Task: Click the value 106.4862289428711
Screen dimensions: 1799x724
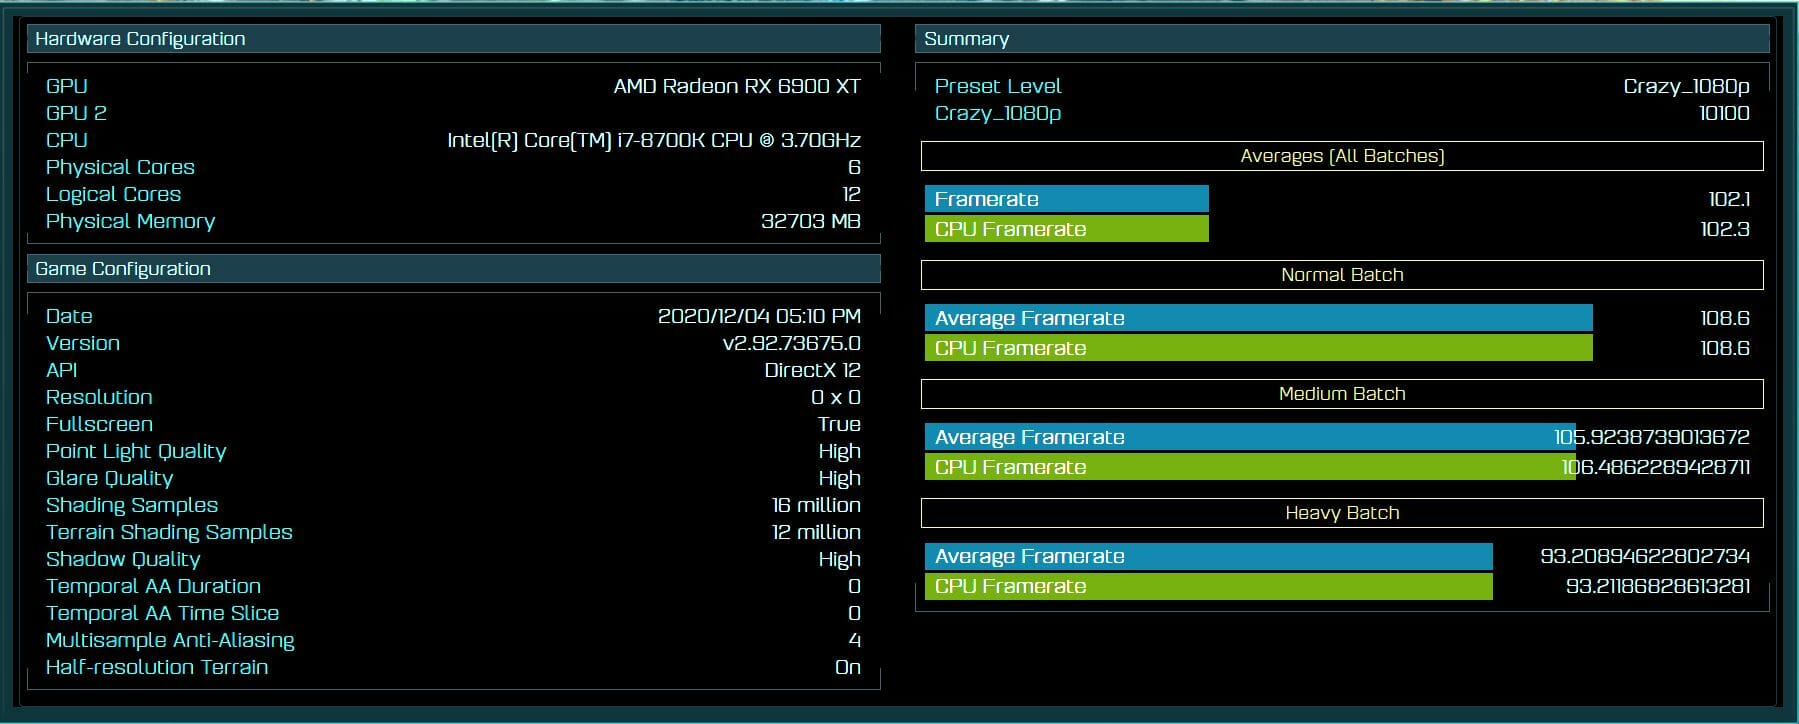Action: click(x=1656, y=467)
